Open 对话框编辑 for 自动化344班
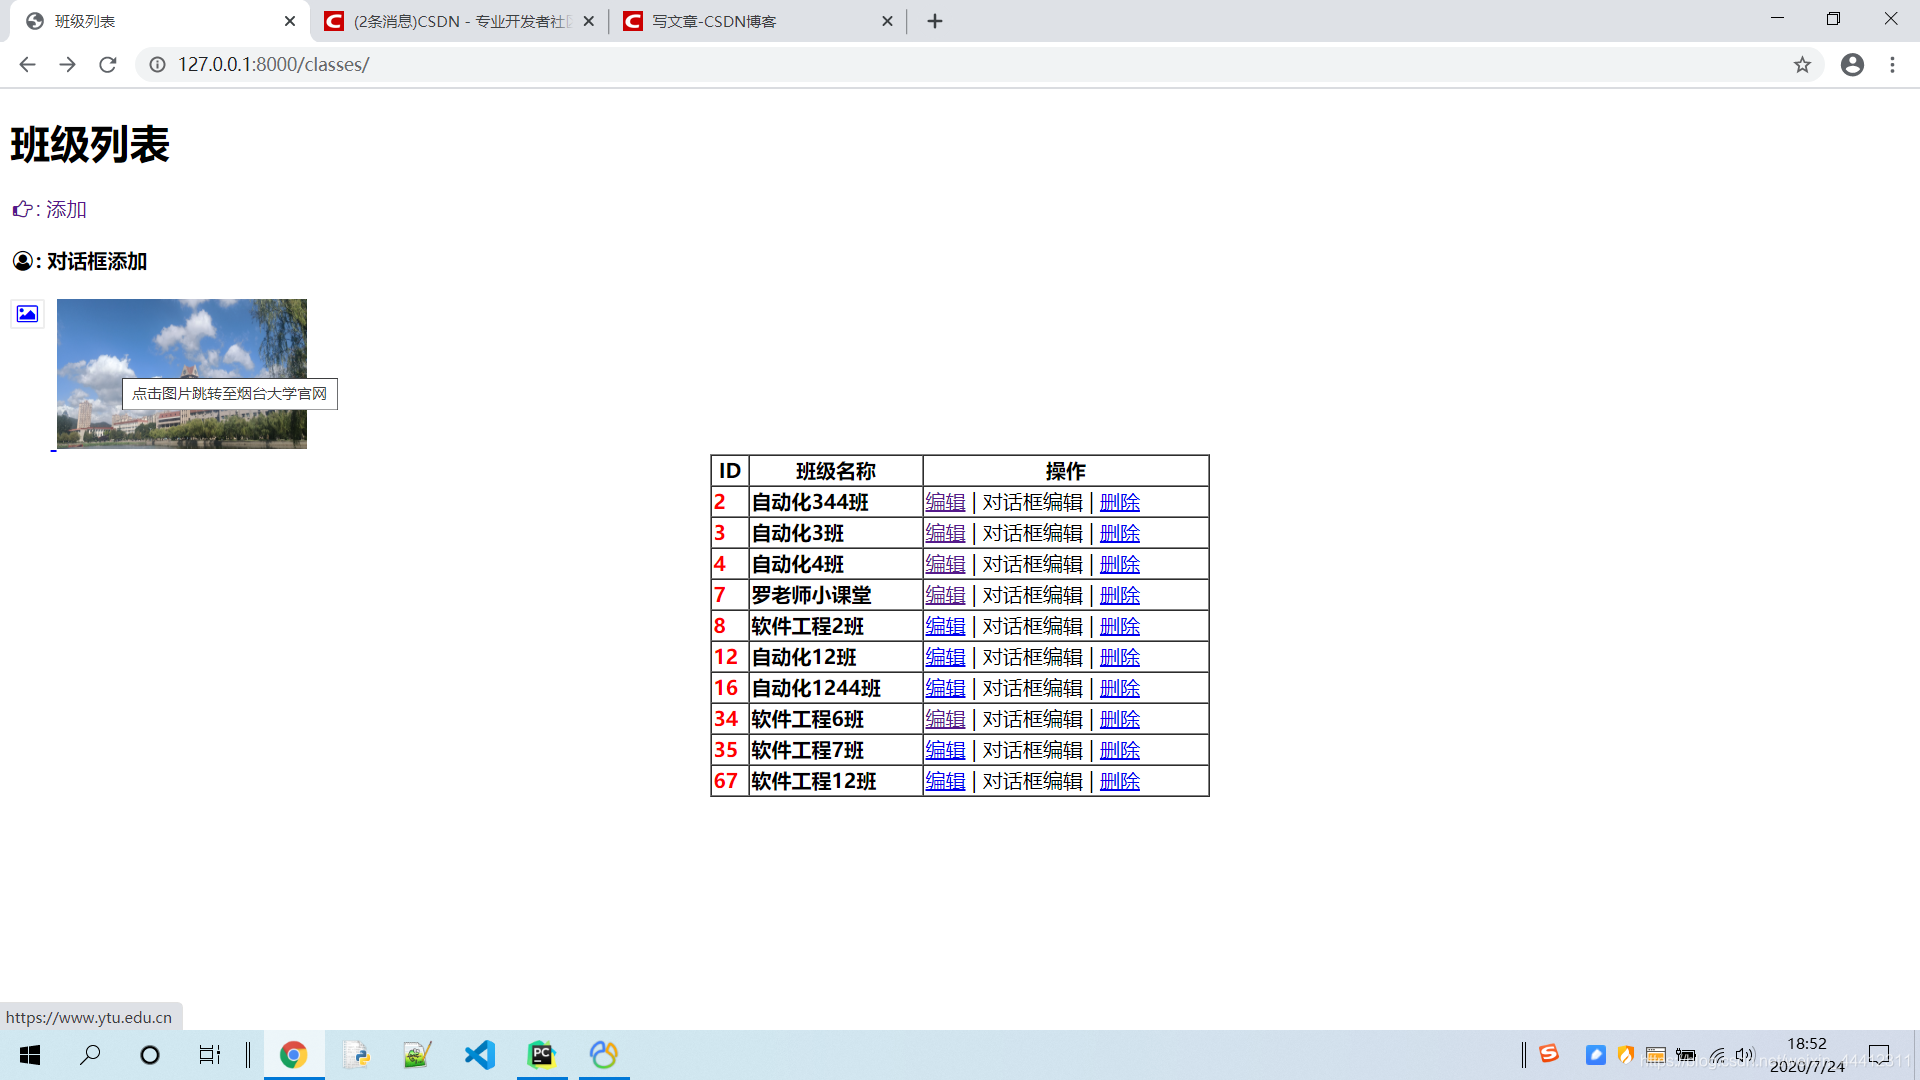 click(x=1033, y=502)
